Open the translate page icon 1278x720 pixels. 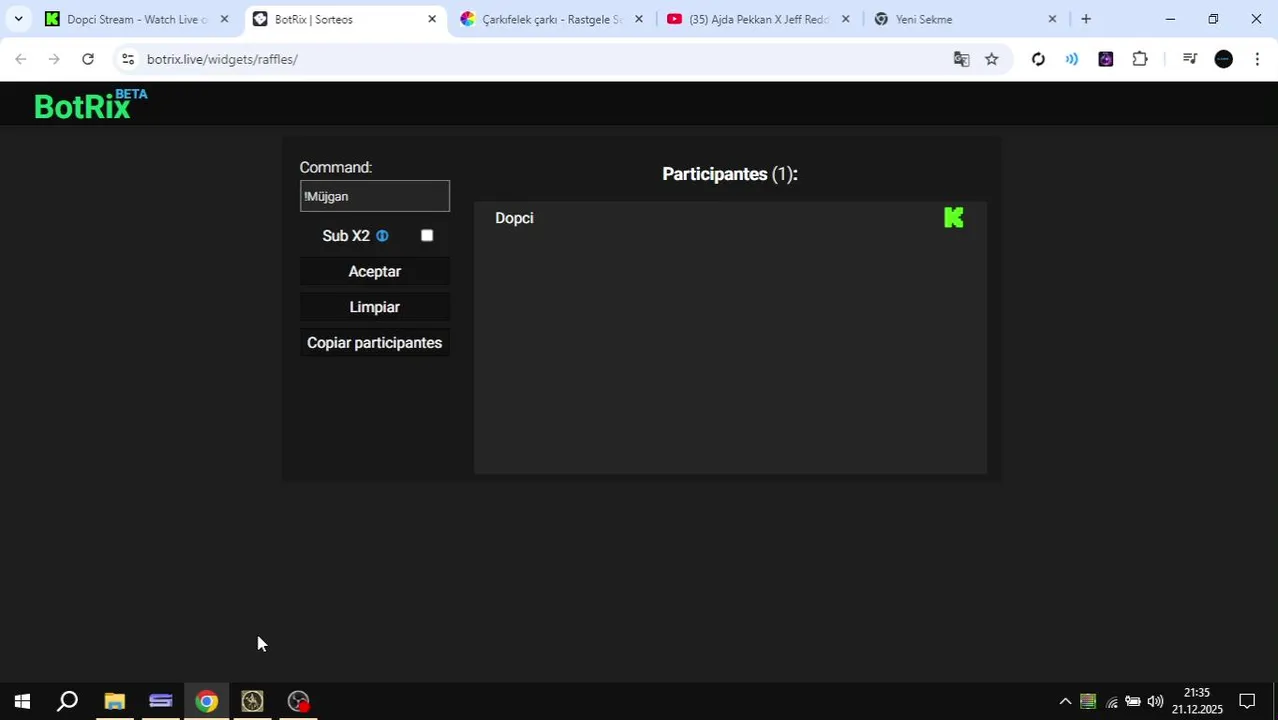point(961,59)
